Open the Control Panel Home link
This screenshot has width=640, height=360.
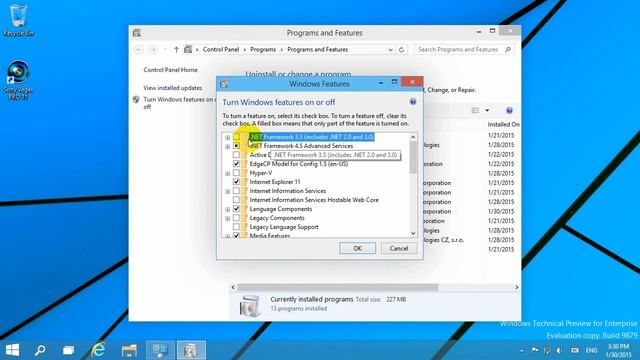[x=170, y=70]
